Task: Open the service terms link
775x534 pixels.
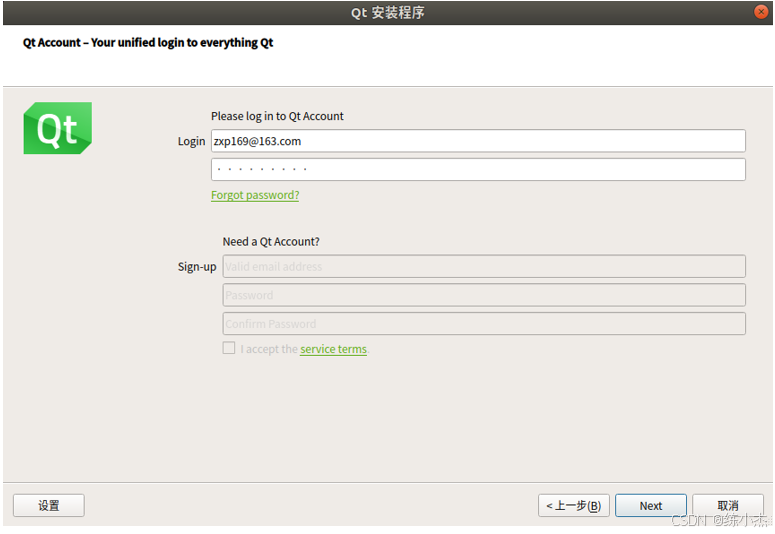Action: pyautogui.click(x=334, y=349)
